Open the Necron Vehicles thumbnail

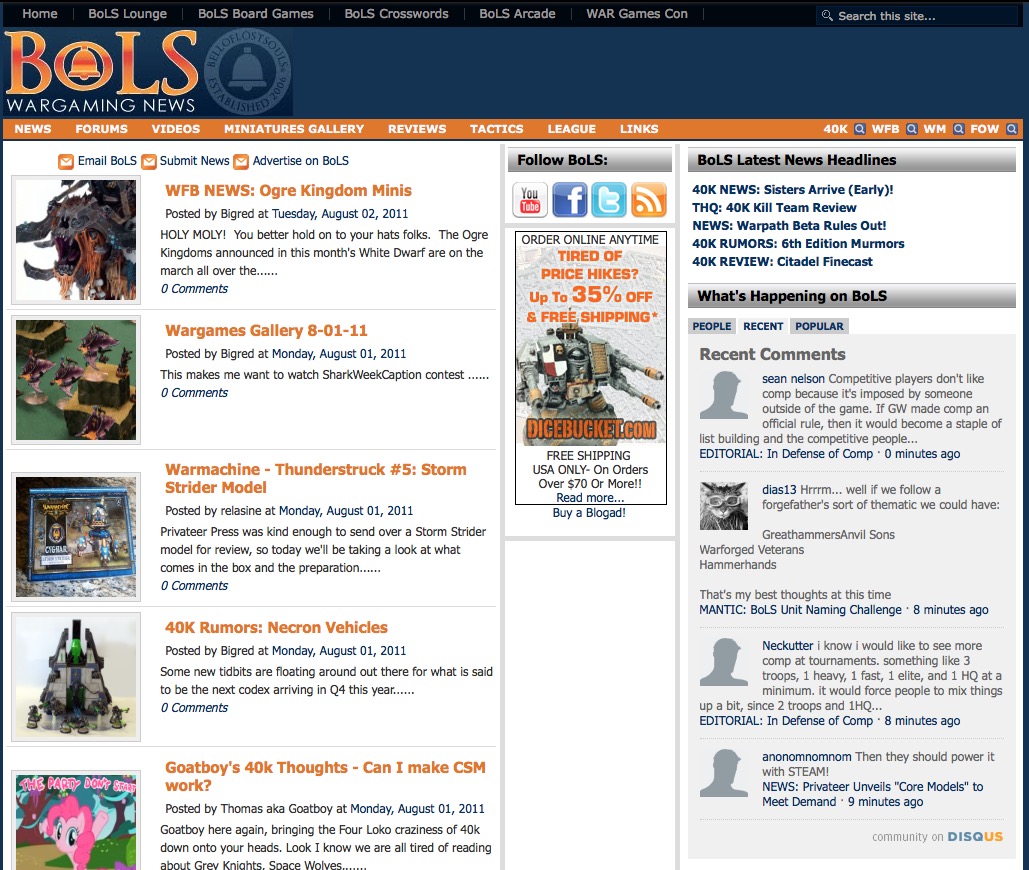tap(76, 677)
